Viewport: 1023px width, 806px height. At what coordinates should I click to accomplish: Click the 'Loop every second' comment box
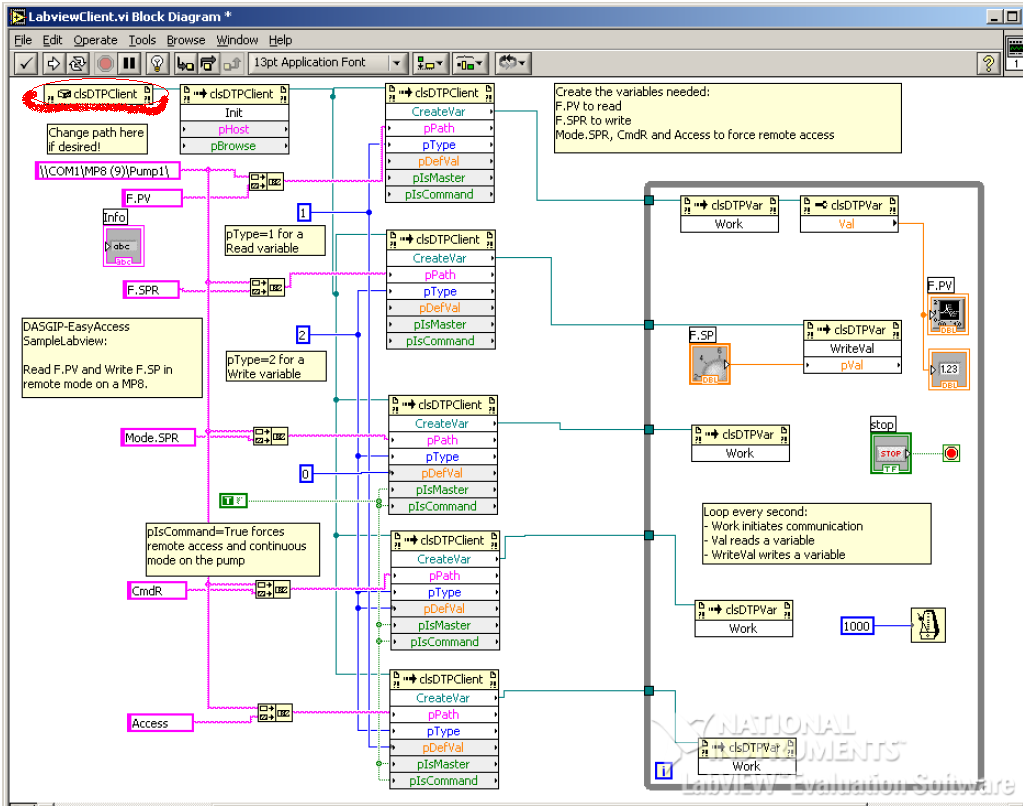click(817, 533)
